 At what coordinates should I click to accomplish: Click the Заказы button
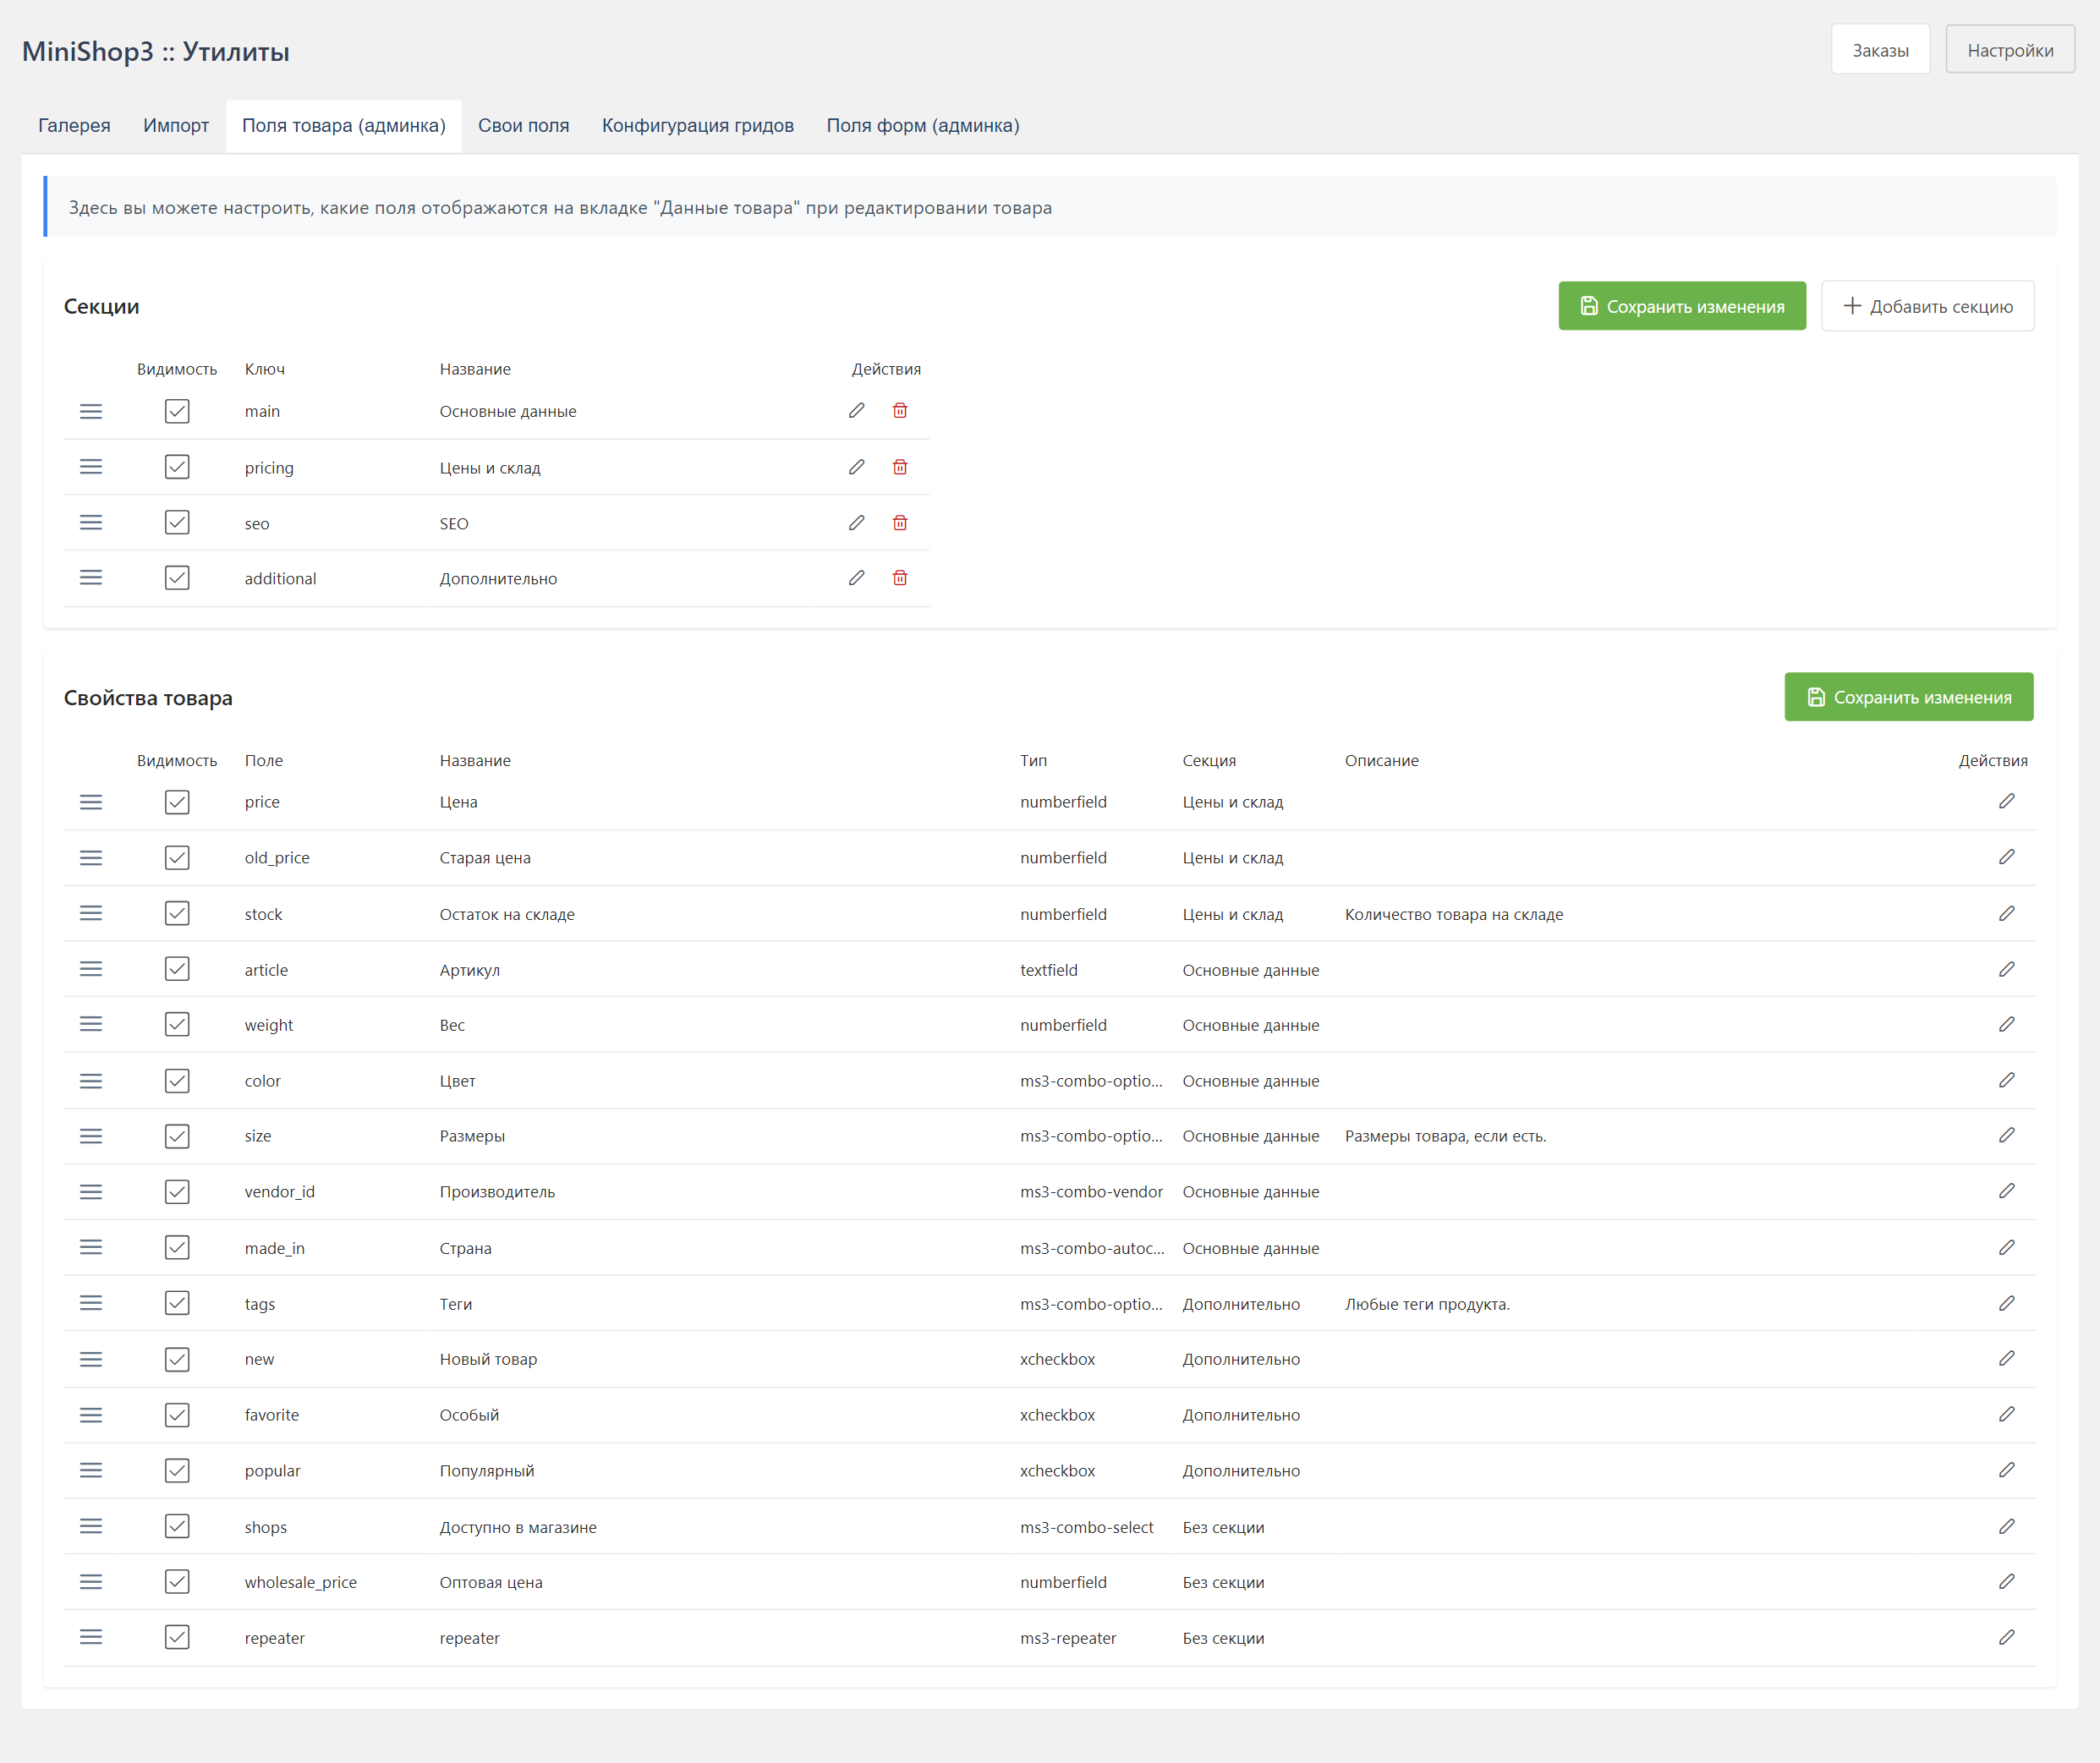(x=1880, y=50)
